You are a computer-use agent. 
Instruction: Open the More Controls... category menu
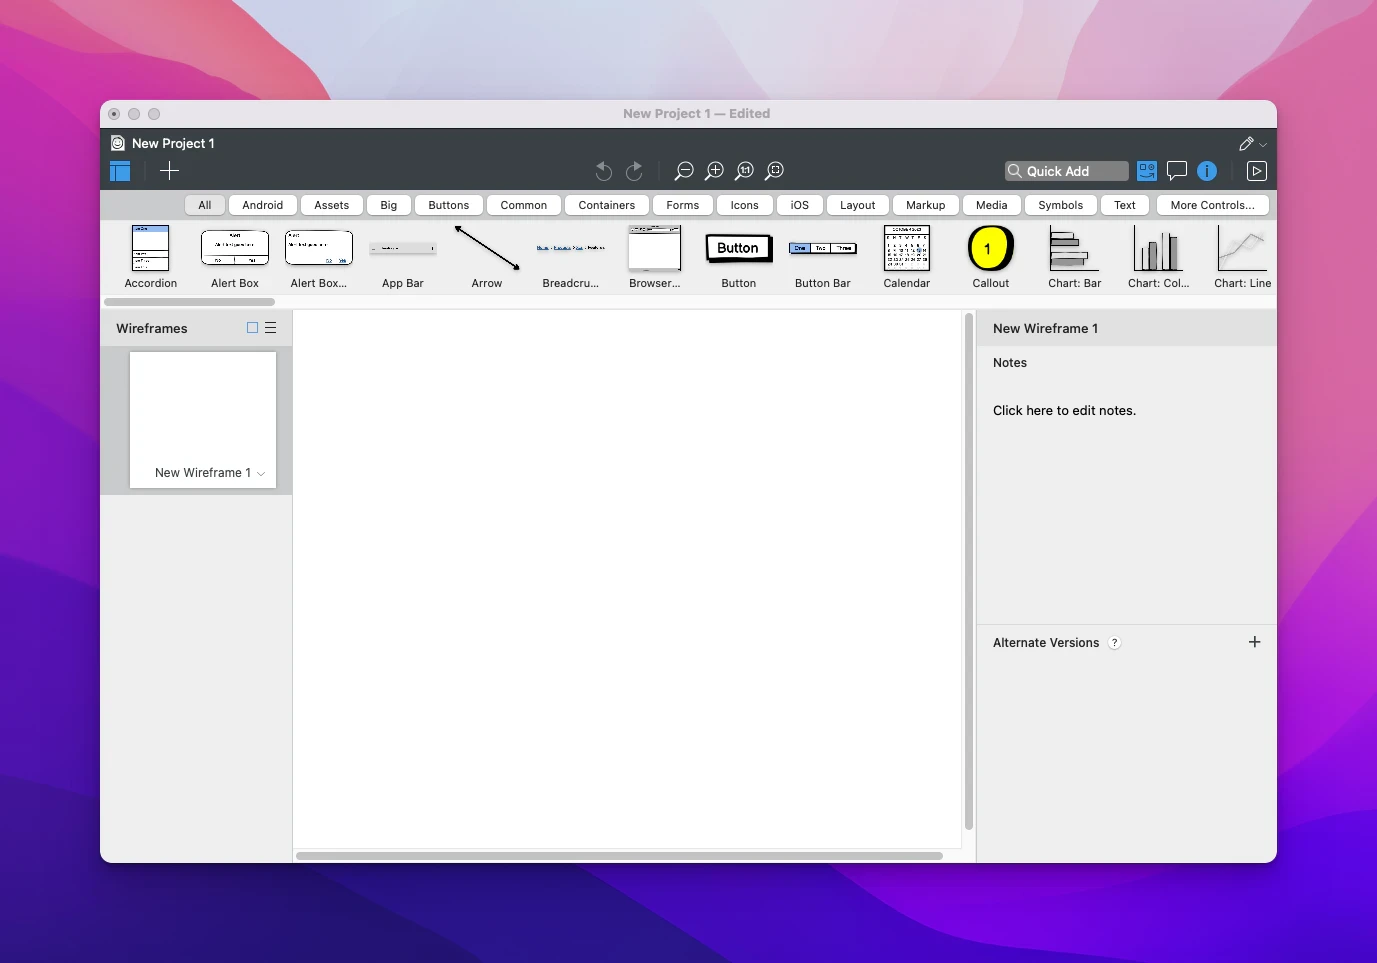click(1212, 205)
